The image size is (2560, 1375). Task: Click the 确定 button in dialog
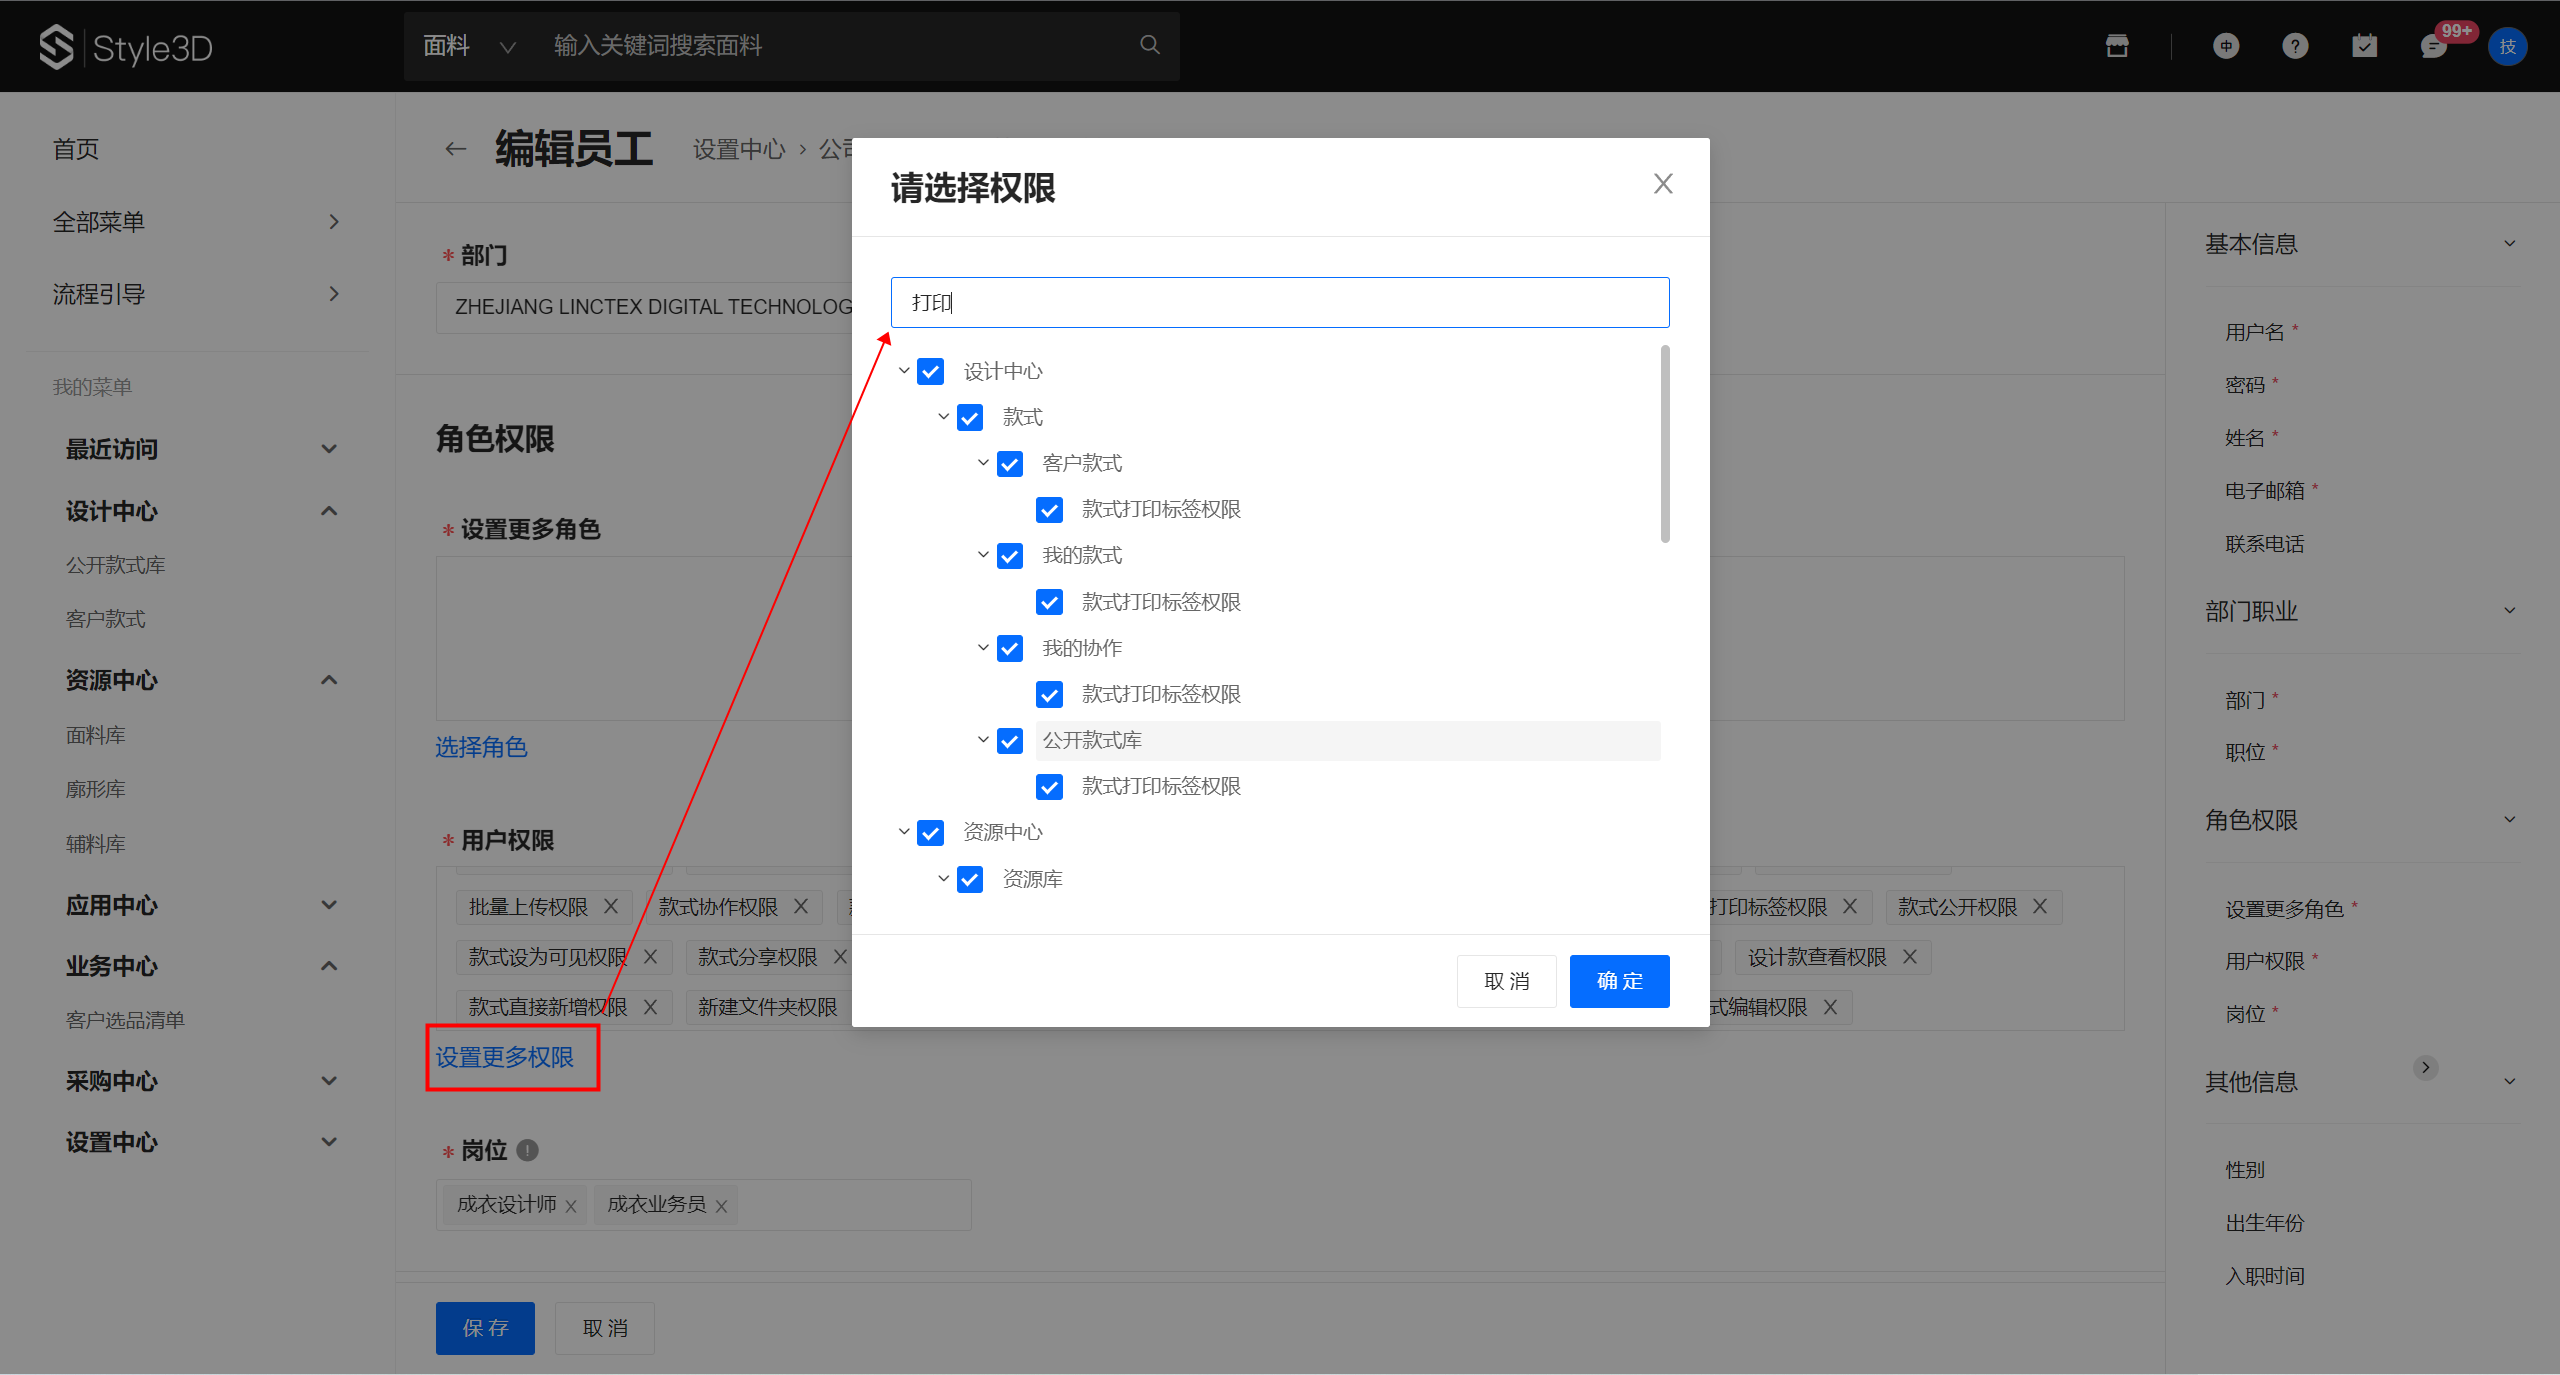point(1619,981)
